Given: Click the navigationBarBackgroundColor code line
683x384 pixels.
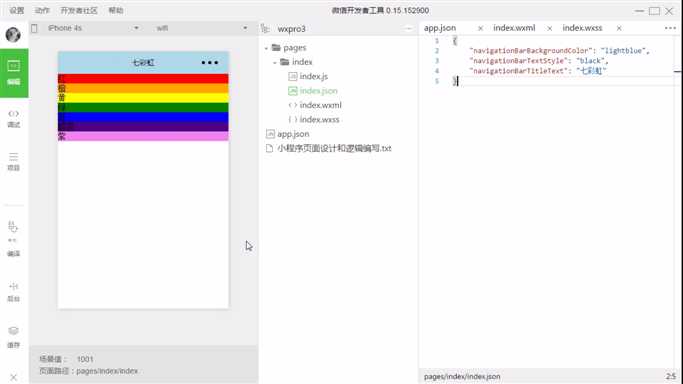Looking at the screenshot, I should point(559,51).
